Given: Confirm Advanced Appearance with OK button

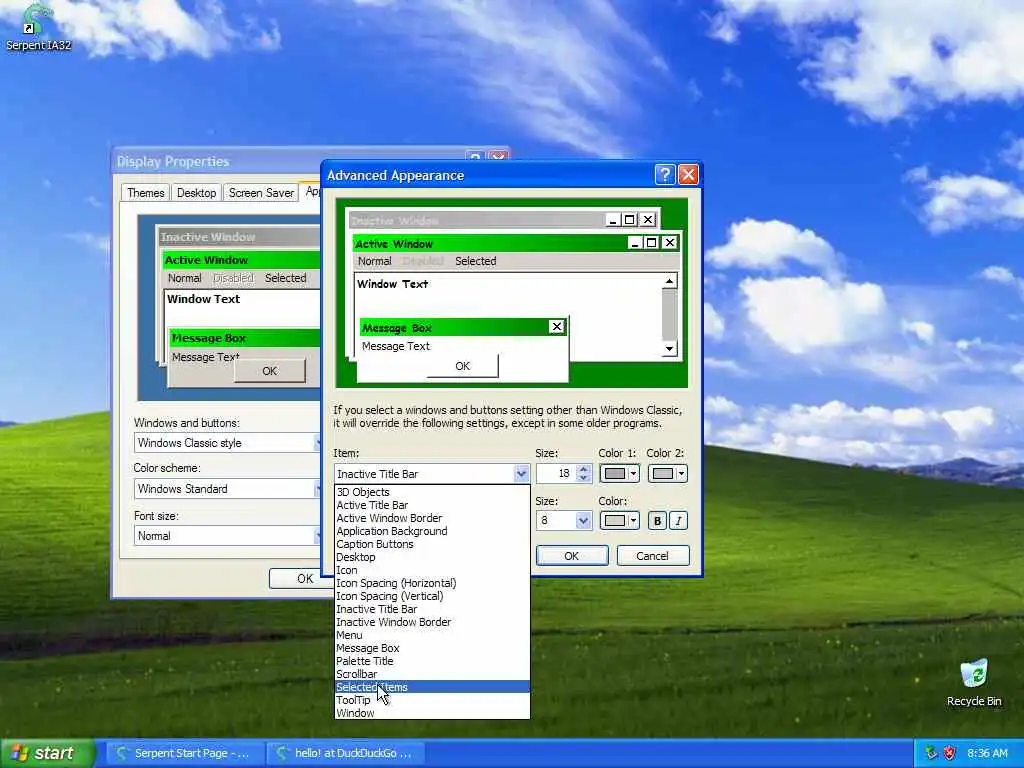Looking at the screenshot, I should (x=571, y=556).
